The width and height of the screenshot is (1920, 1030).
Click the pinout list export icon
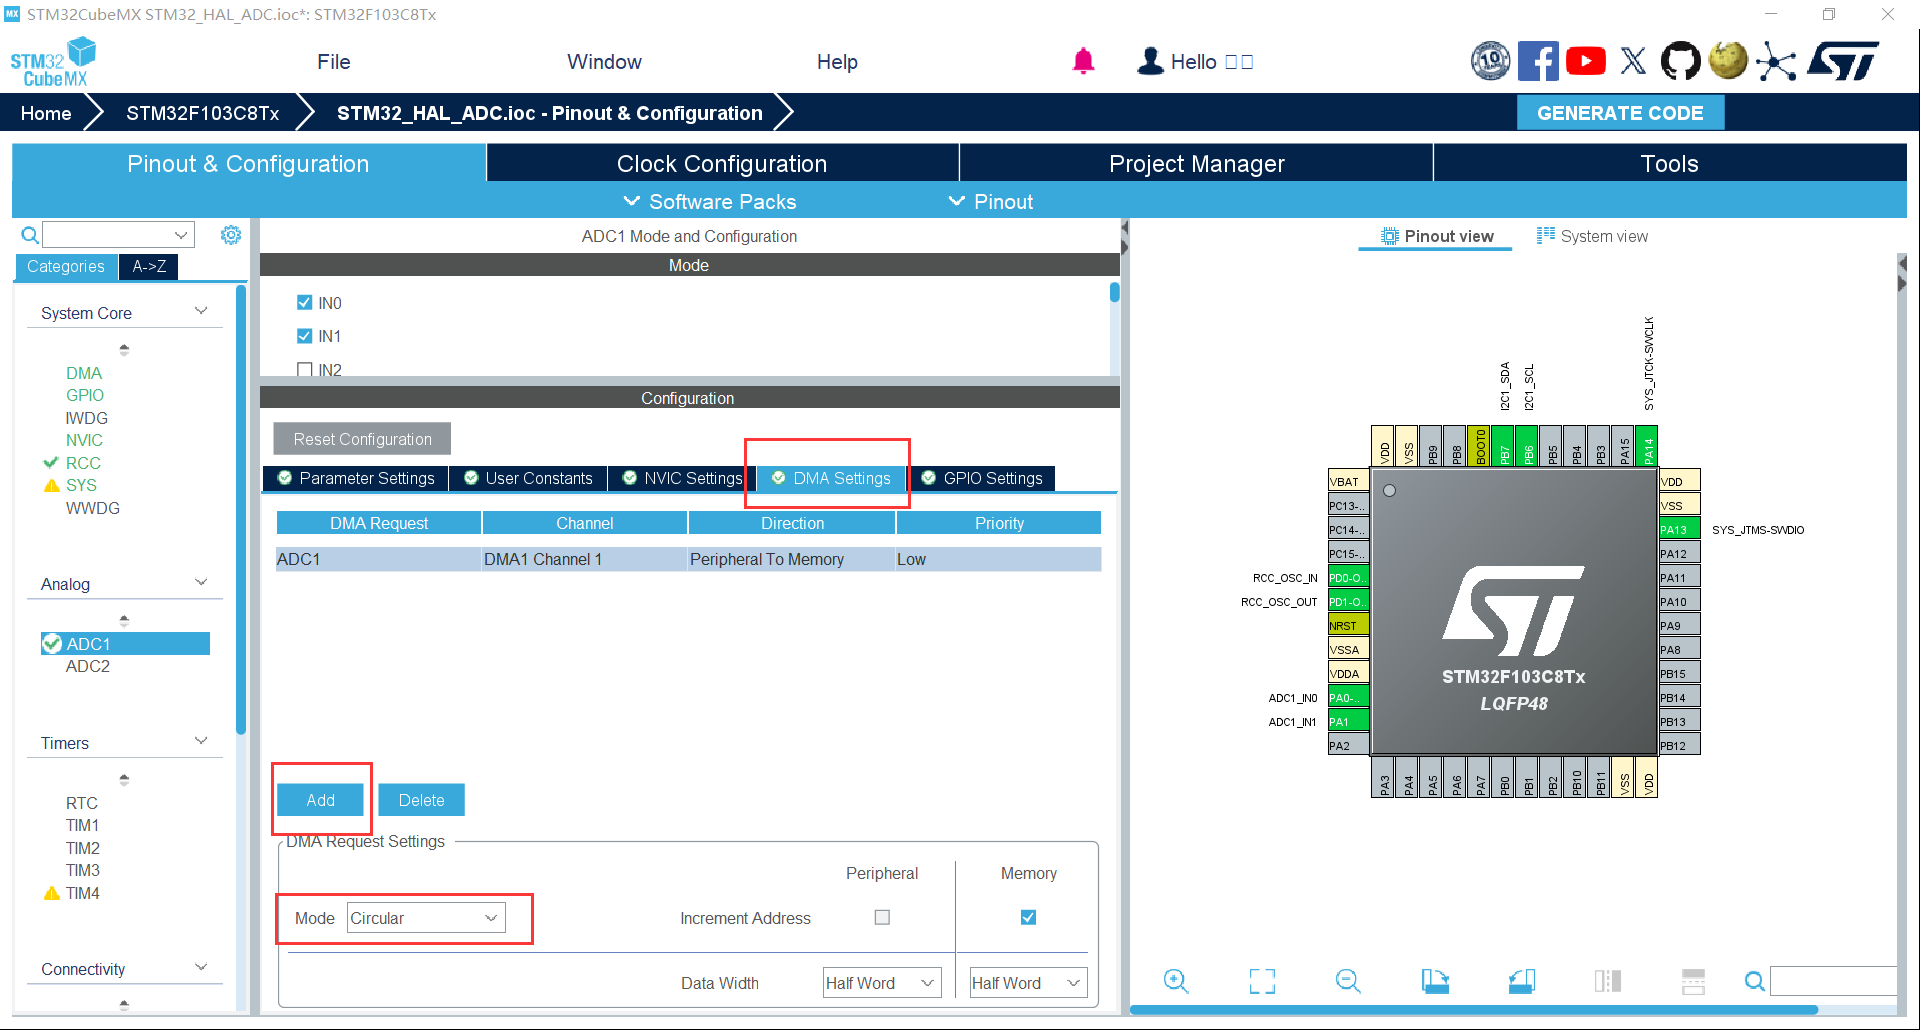pyautogui.click(x=1693, y=981)
